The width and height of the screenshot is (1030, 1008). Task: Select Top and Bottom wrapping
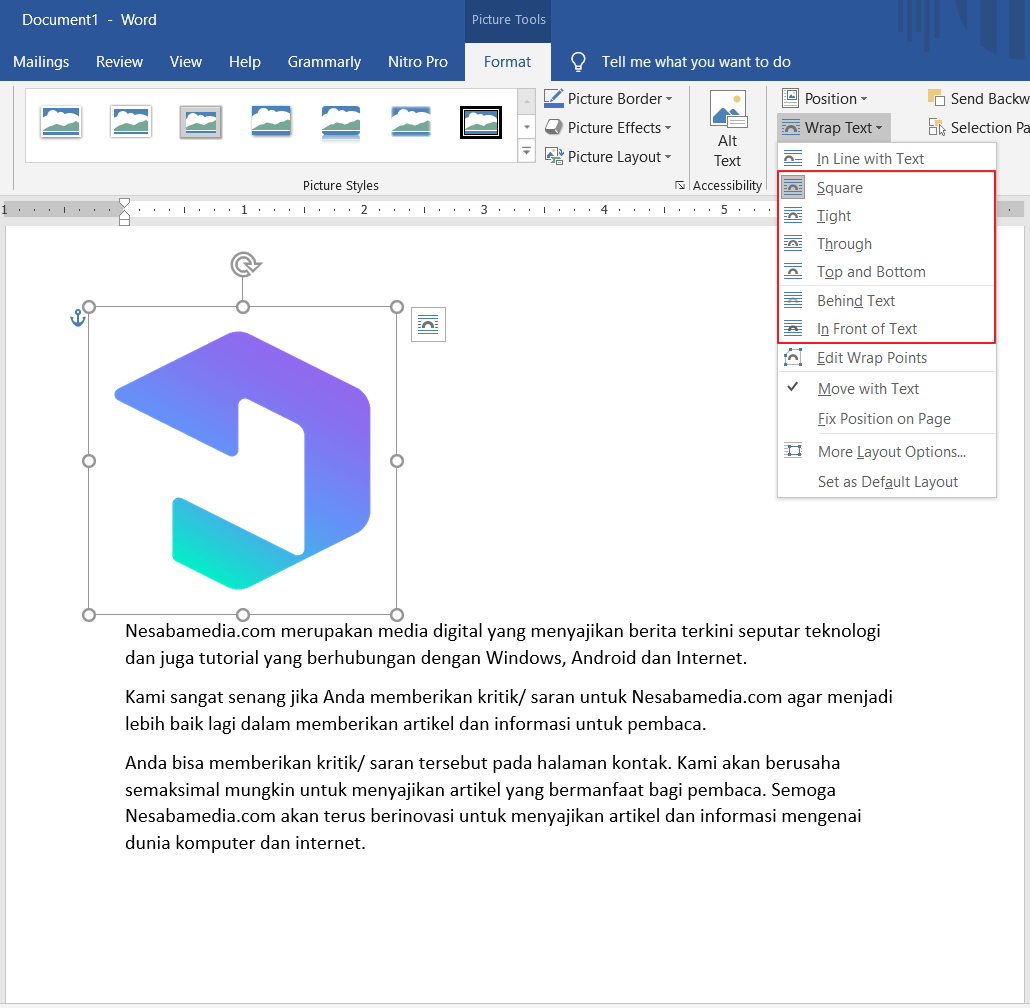pos(887,272)
